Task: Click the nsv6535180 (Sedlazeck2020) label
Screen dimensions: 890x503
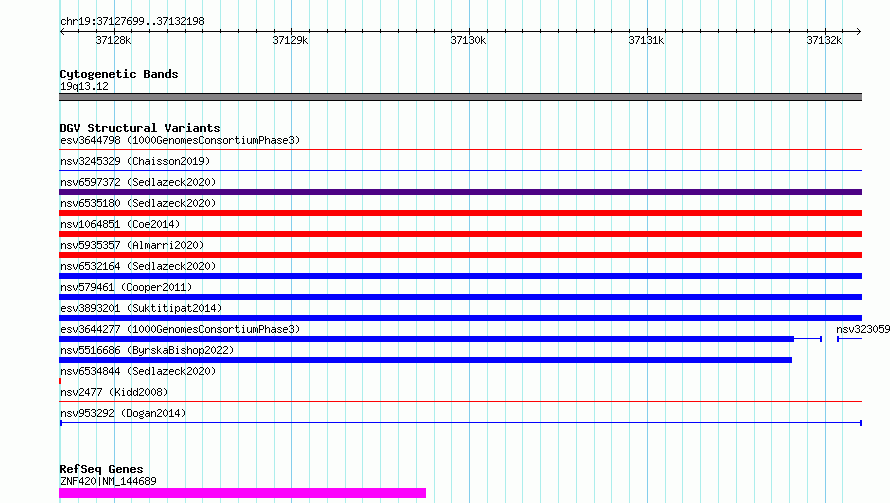Action: click(138, 203)
